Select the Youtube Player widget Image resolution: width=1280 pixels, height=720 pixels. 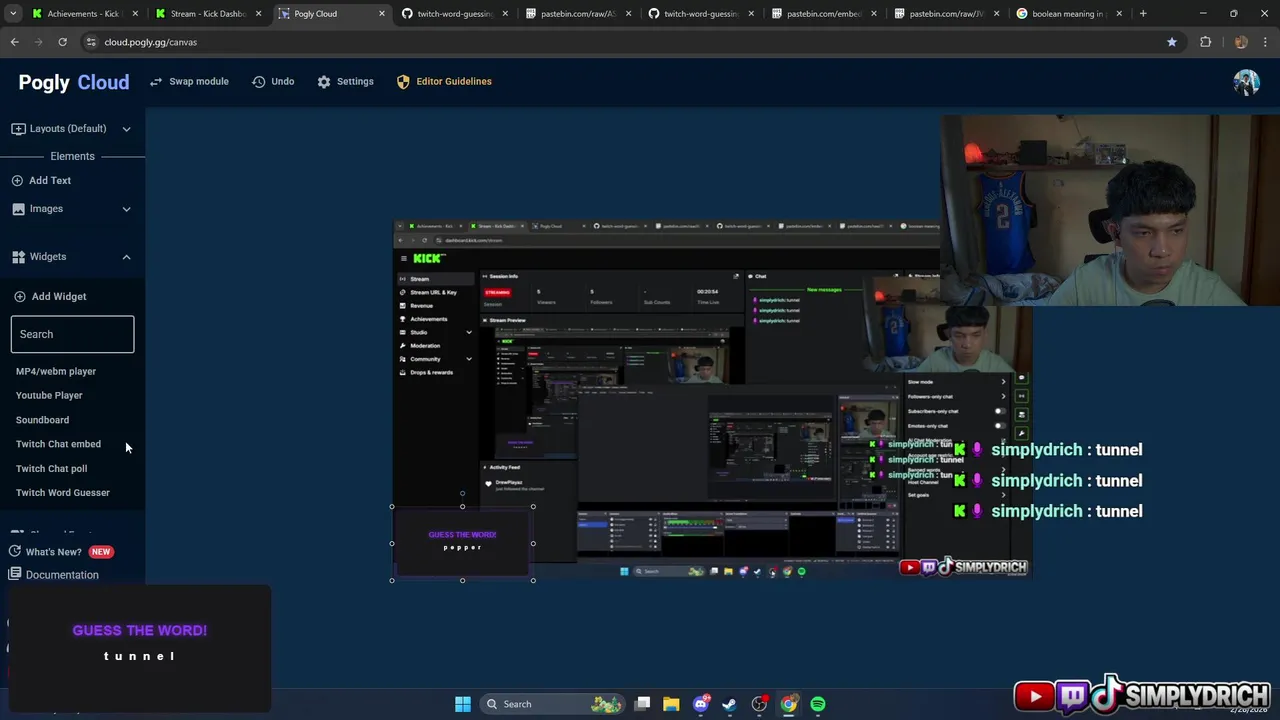[x=49, y=395]
